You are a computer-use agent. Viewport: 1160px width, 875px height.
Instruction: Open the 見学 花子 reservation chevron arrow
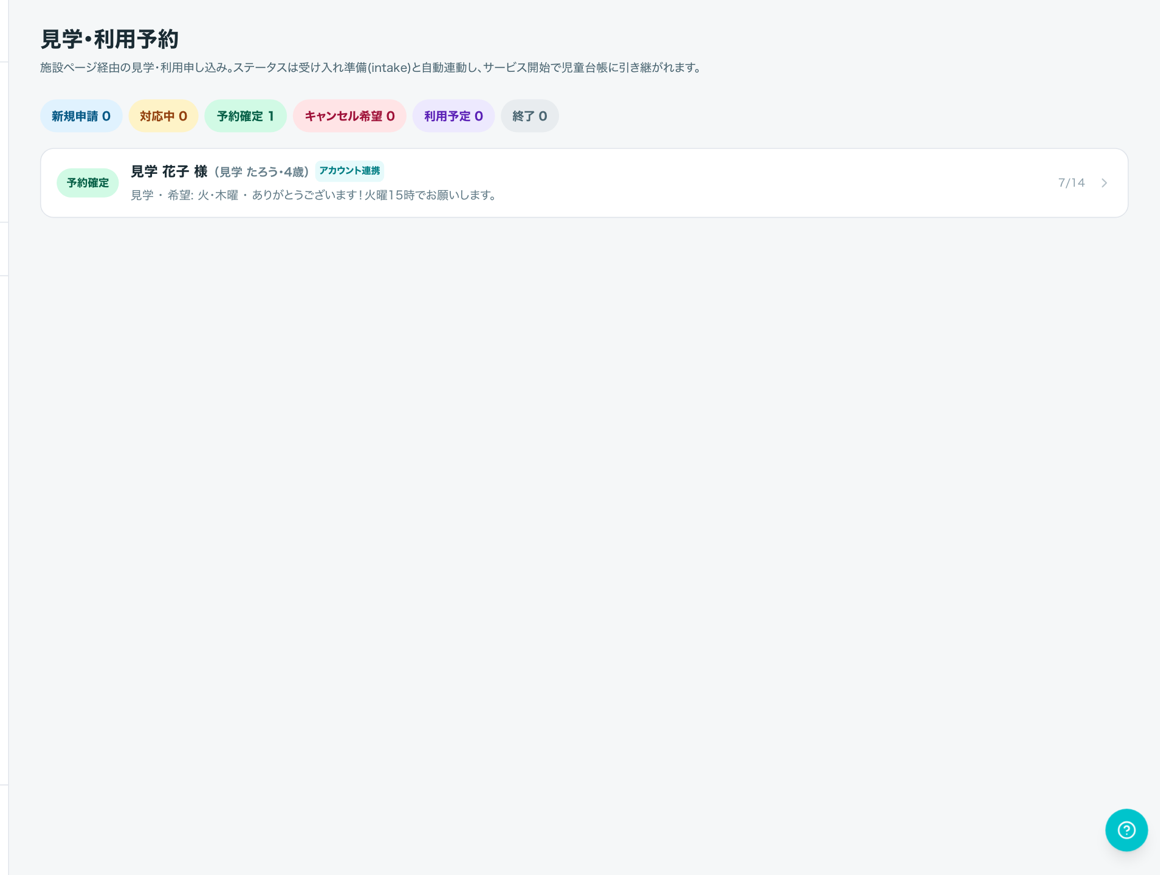[1104, 183]
